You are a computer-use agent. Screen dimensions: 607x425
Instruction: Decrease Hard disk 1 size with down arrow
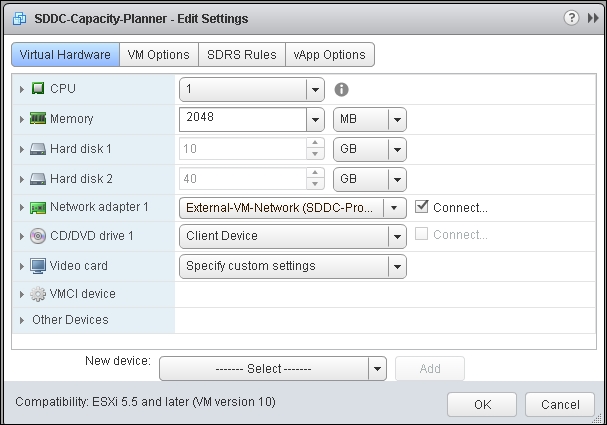315,154
